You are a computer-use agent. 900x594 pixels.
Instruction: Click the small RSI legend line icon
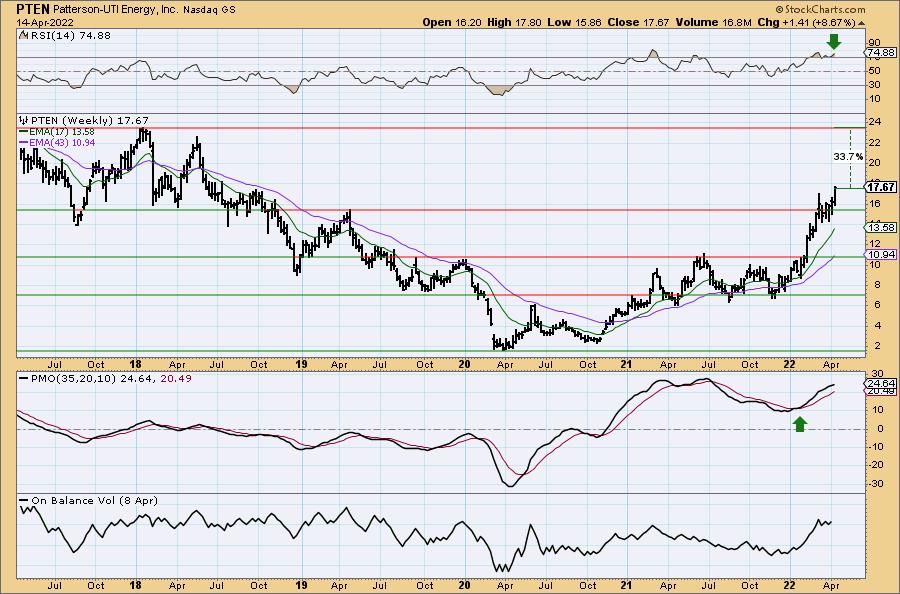24,35
